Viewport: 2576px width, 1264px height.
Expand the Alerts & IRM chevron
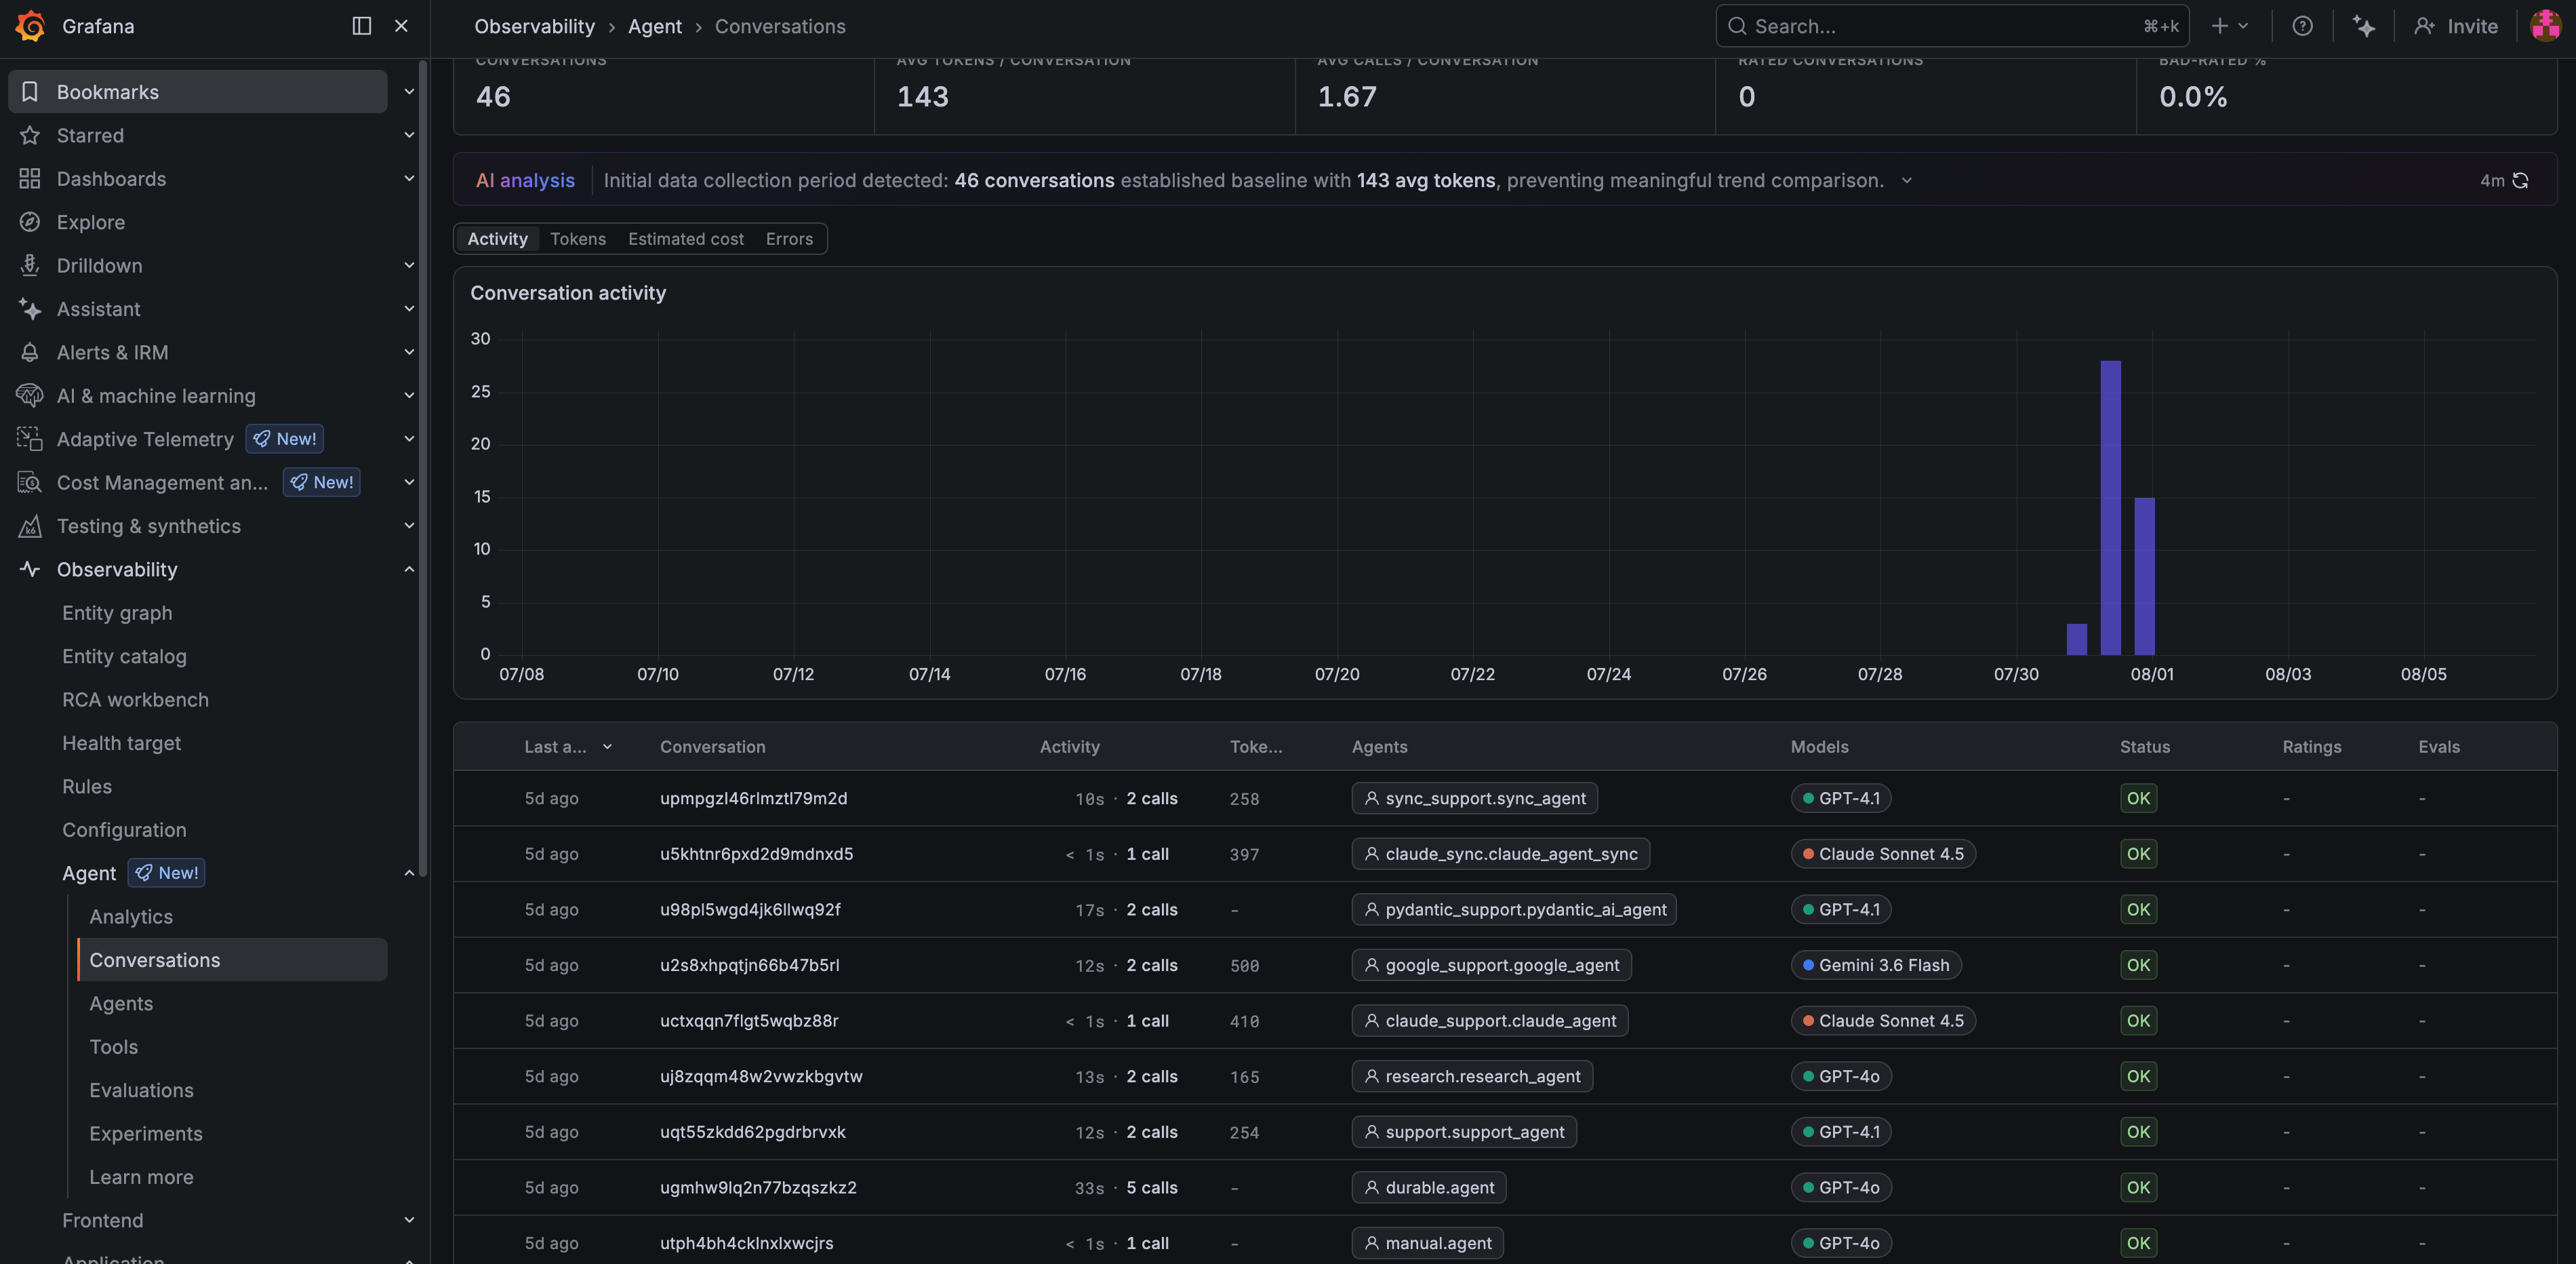pos(409,352)
